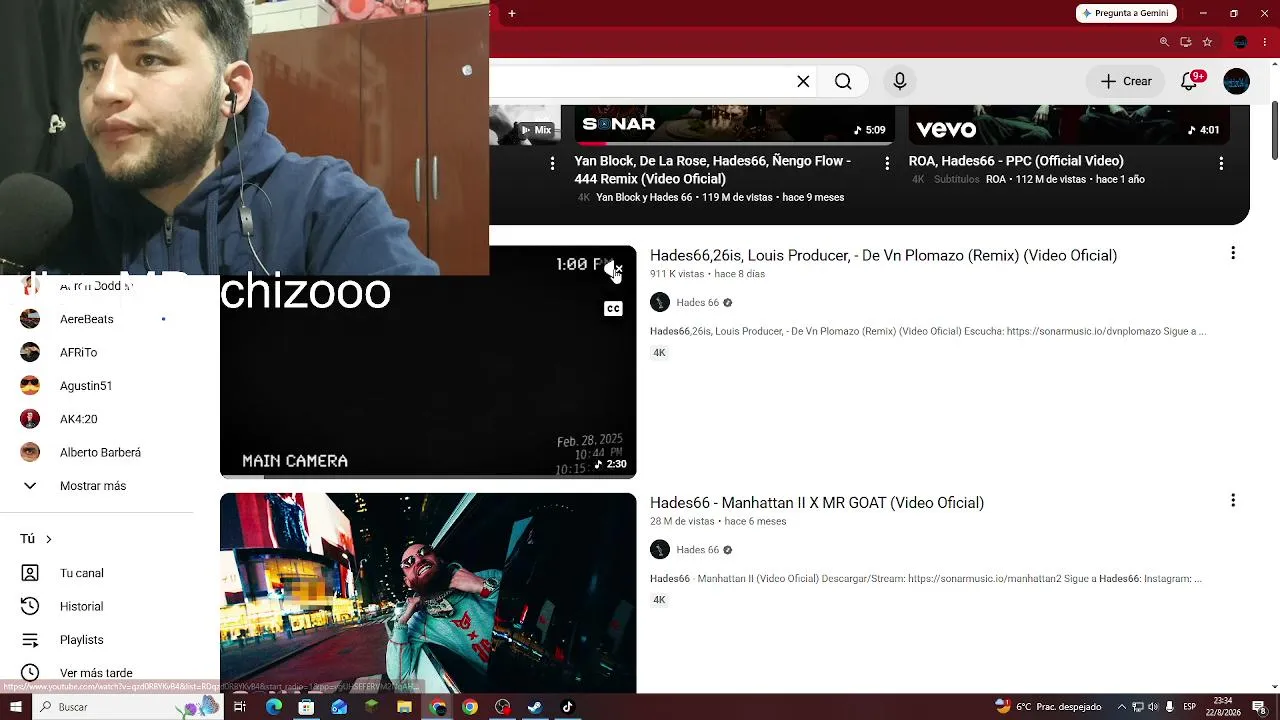Open File Explorer from taskbar
This screenshot has width=1280, height=720.
[x=404, y=707]
